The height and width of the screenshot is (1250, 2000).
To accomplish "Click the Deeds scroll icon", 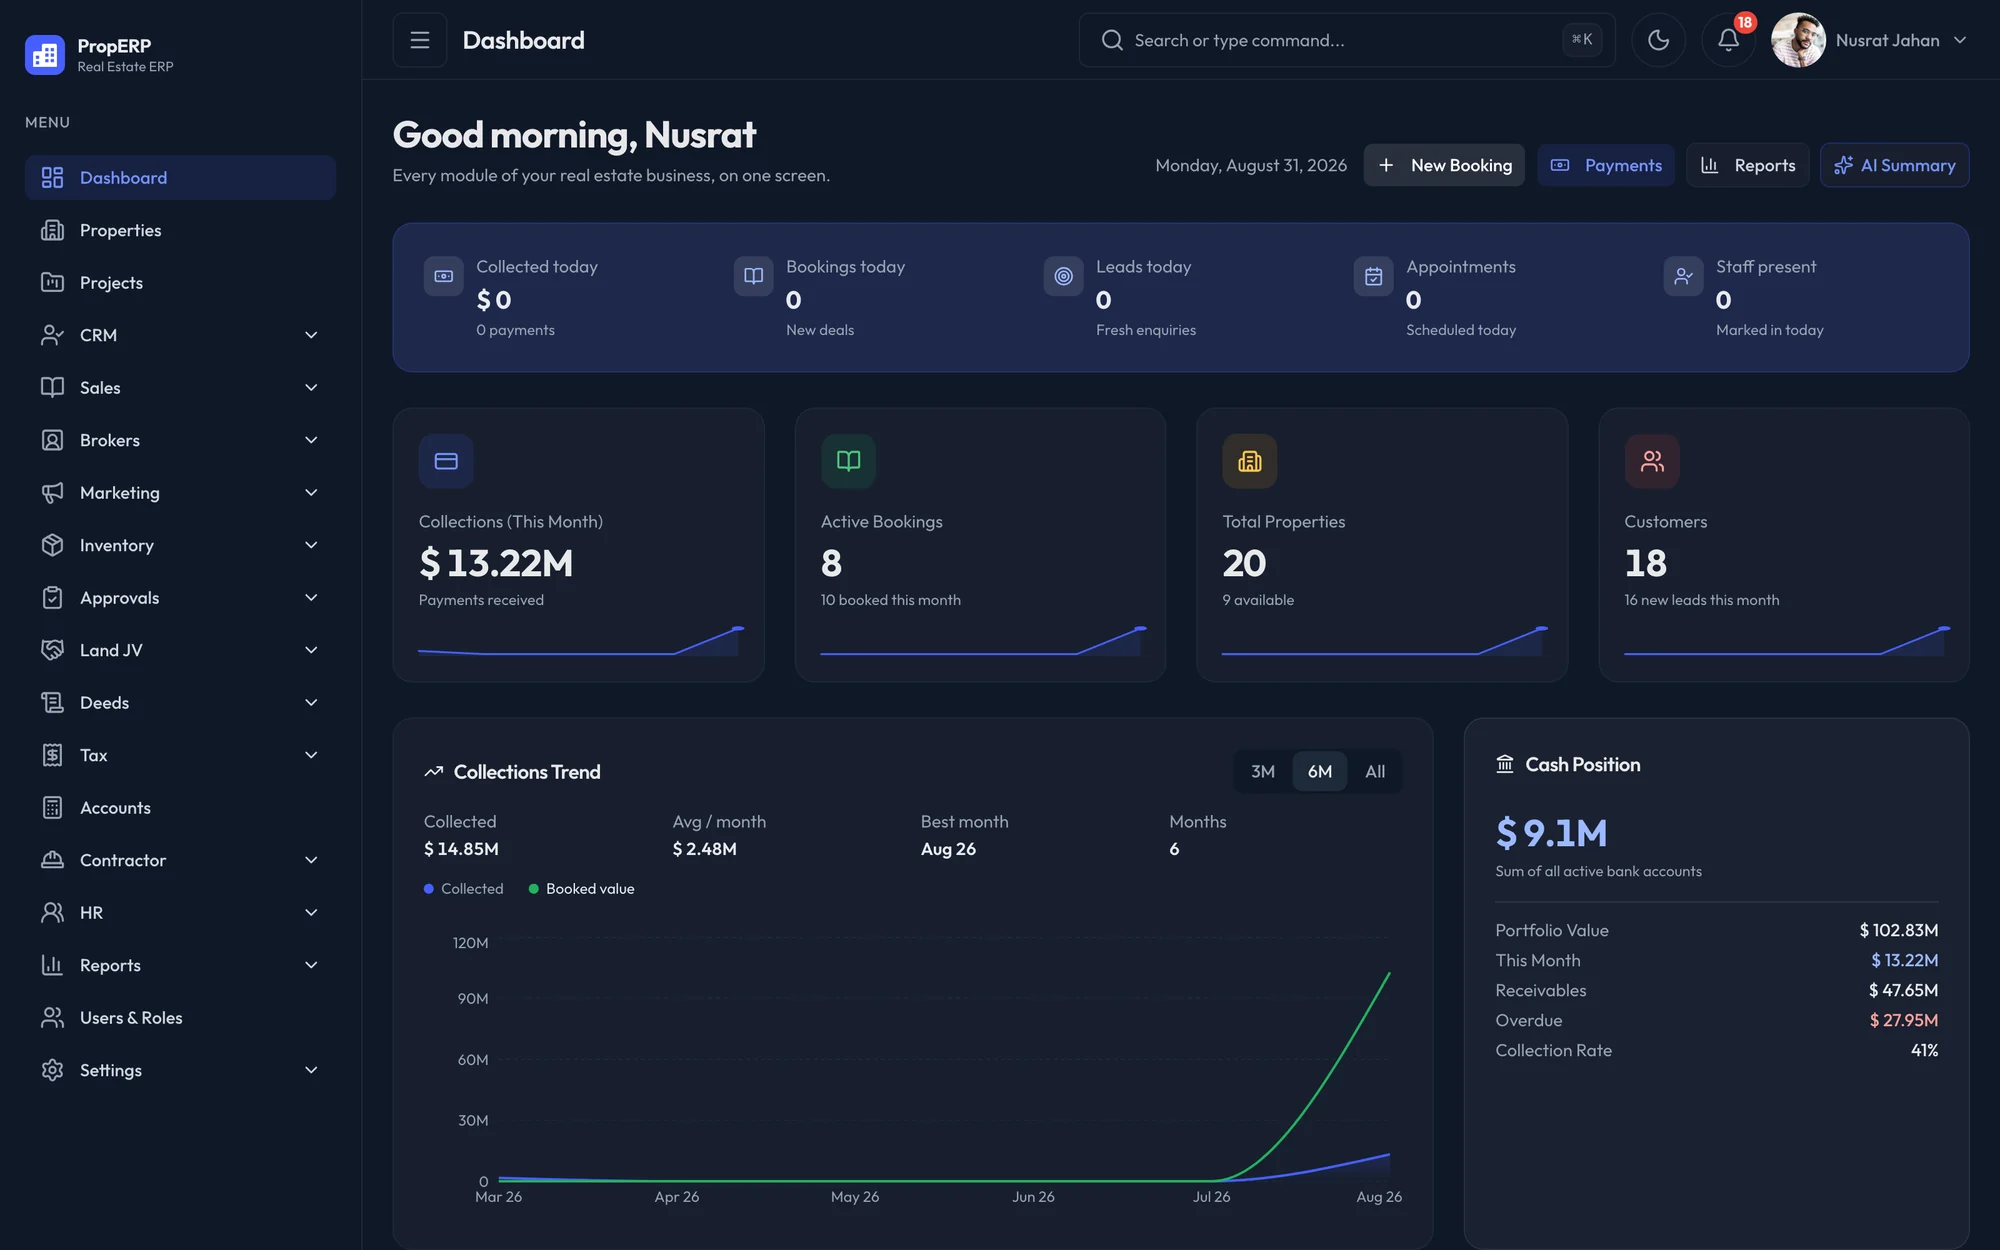I will coord(52,702).
